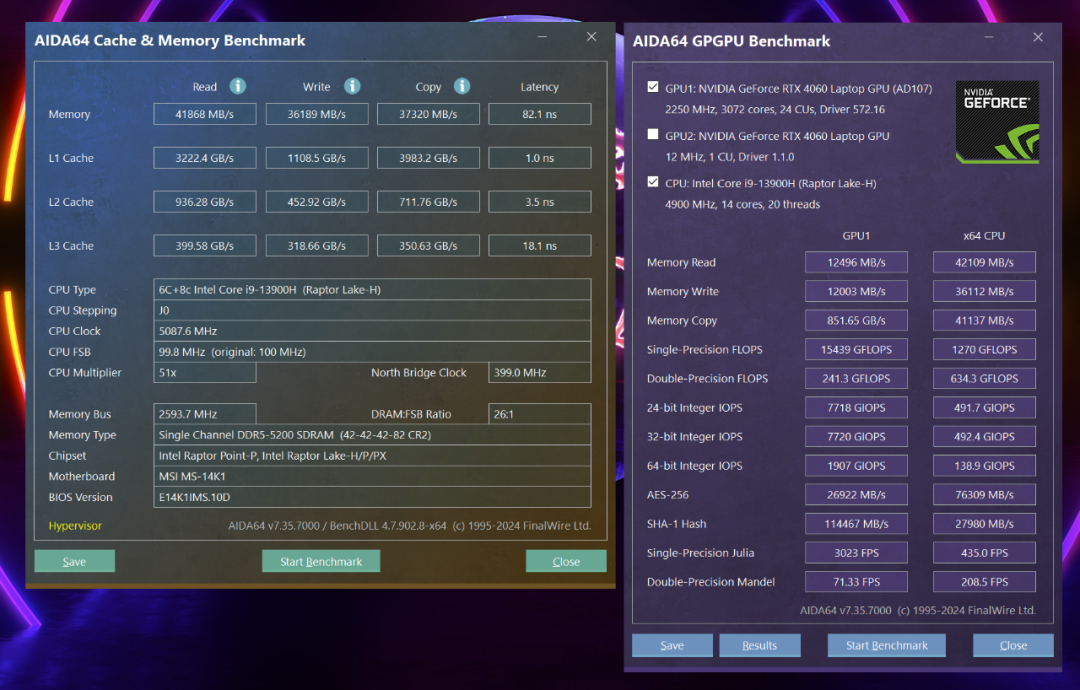Minimize the GPGPU Benchmark window
Screen dimensions: 1080x690
click(989, 36)
